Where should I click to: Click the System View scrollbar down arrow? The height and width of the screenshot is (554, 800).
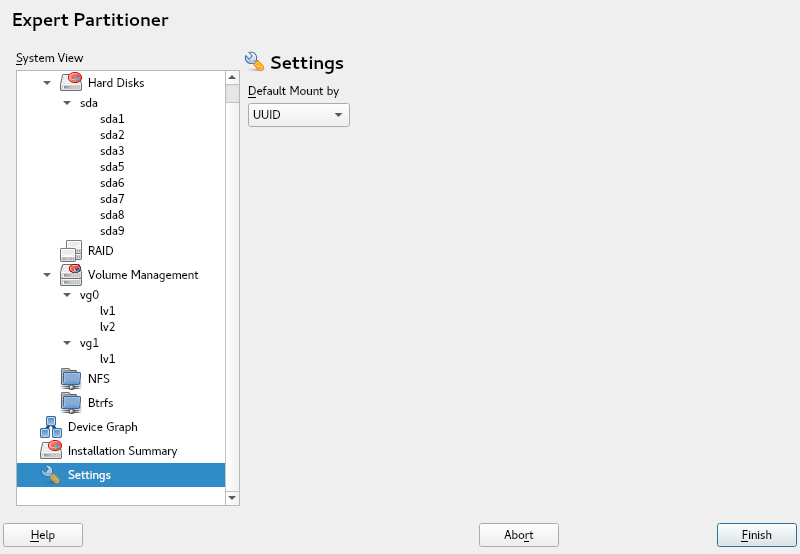[232, 497]
